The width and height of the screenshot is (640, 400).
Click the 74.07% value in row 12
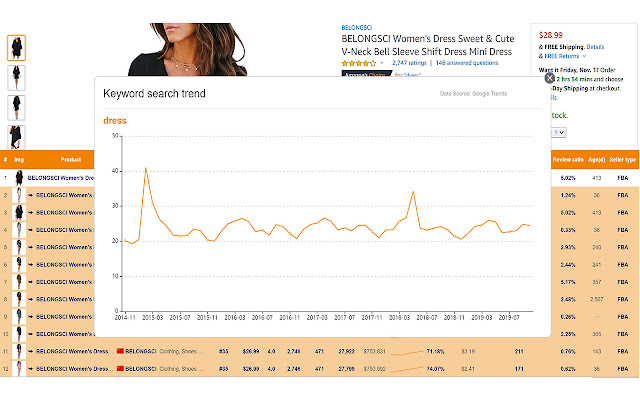pos(435,369)
